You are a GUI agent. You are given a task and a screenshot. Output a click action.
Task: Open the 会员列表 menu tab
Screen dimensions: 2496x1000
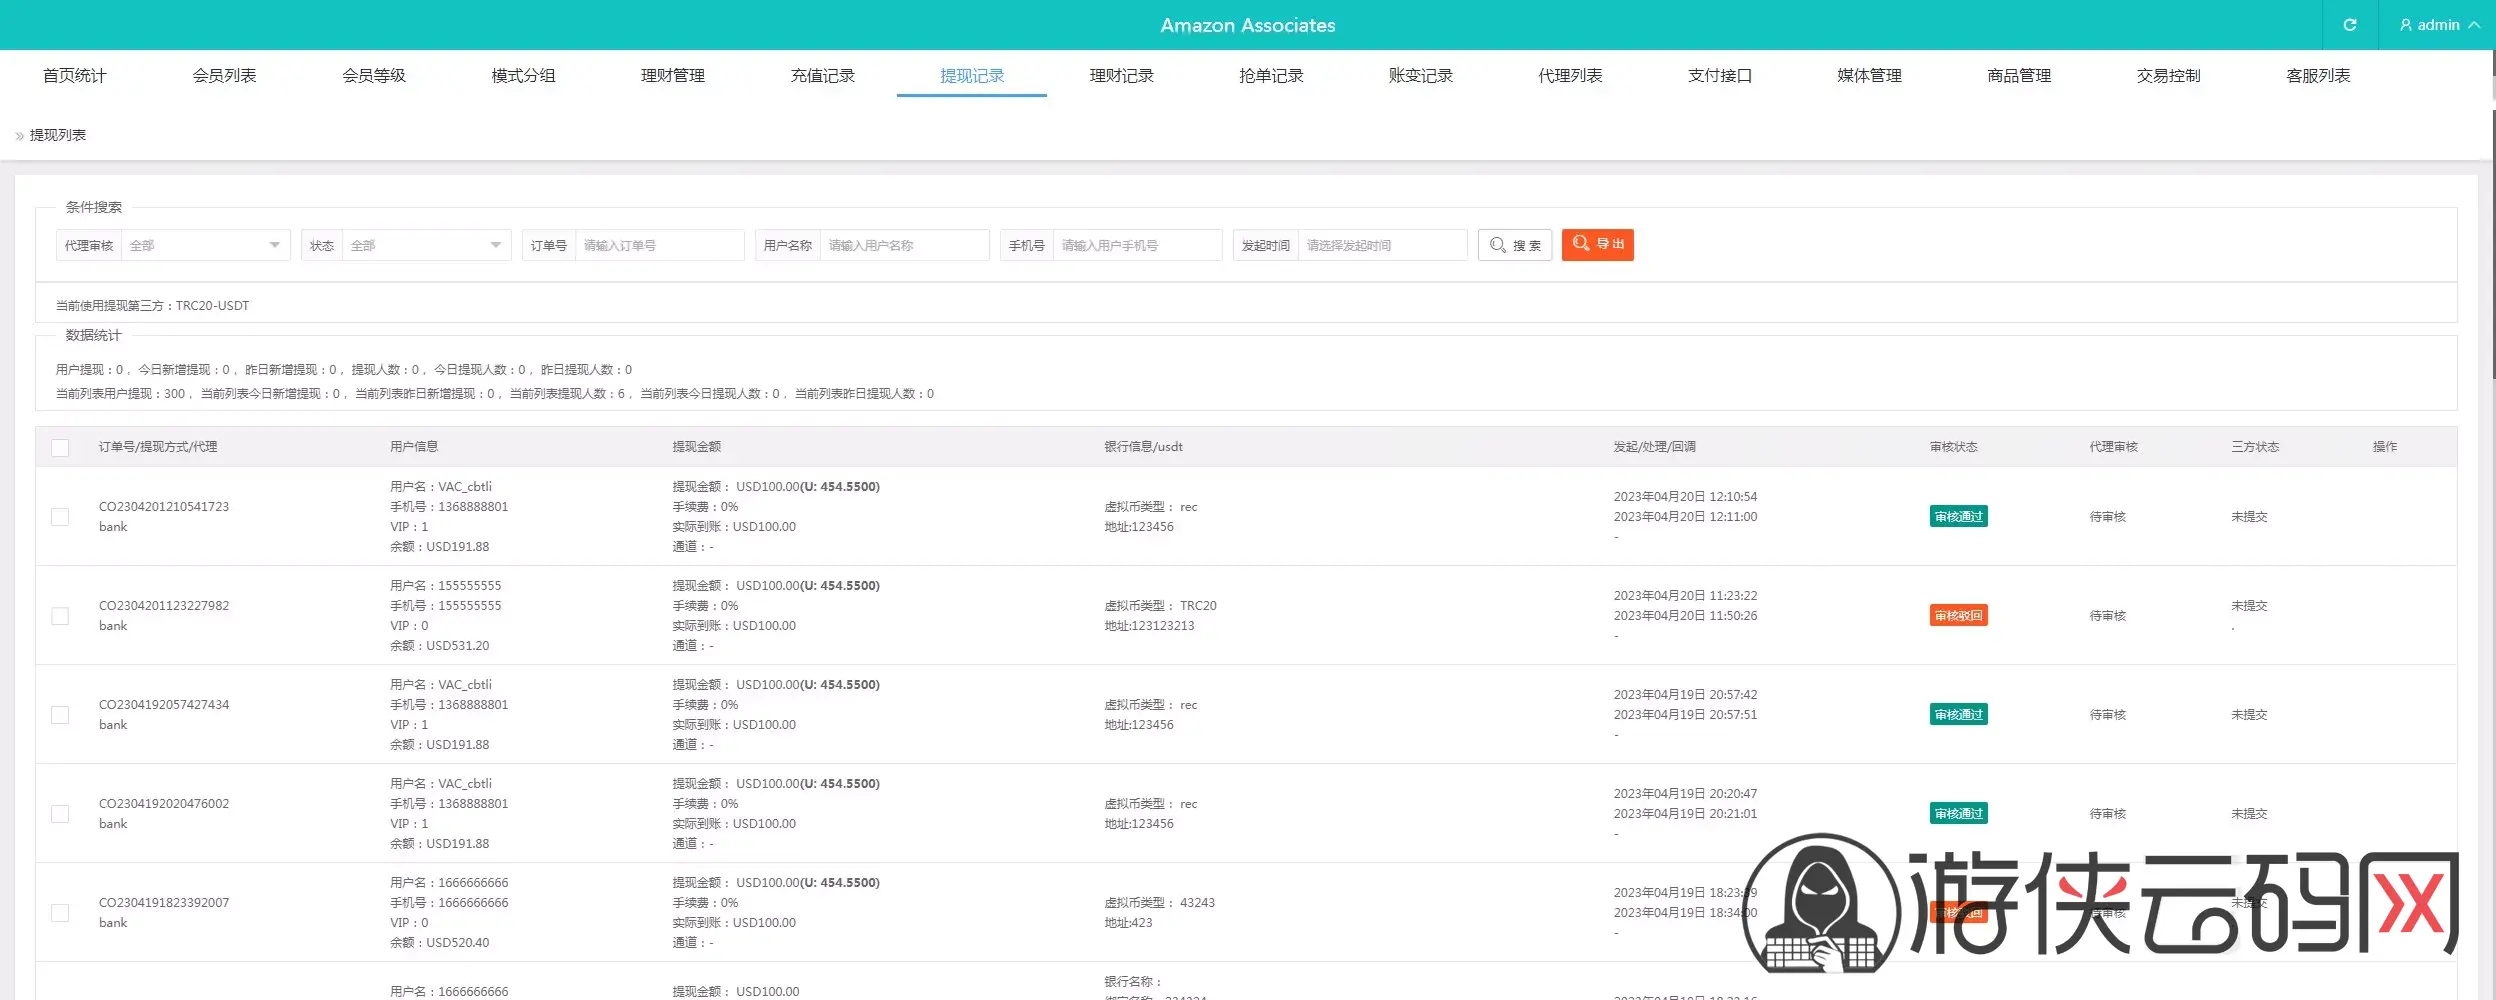[x=224, y=76]
